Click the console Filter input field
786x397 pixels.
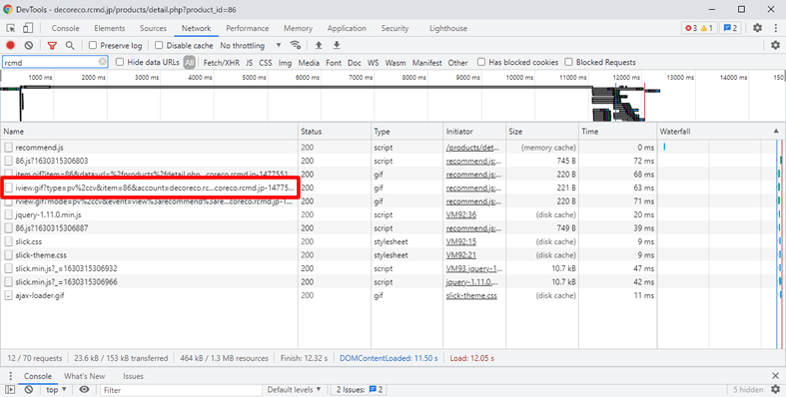tap(180, 389)
